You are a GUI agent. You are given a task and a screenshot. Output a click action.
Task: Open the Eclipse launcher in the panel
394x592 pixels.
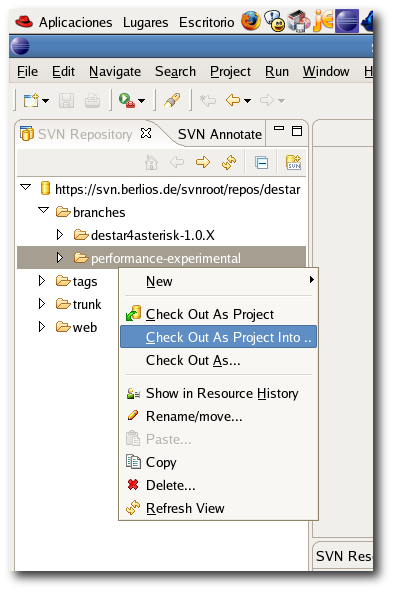click(x=347, y=21)
